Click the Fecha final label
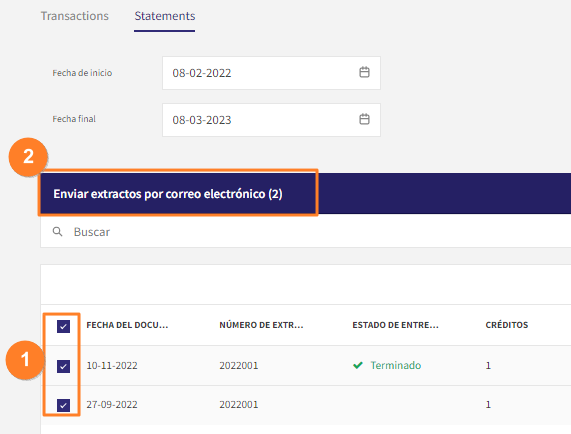Screen dimensions: 571x434 point(74,119)
